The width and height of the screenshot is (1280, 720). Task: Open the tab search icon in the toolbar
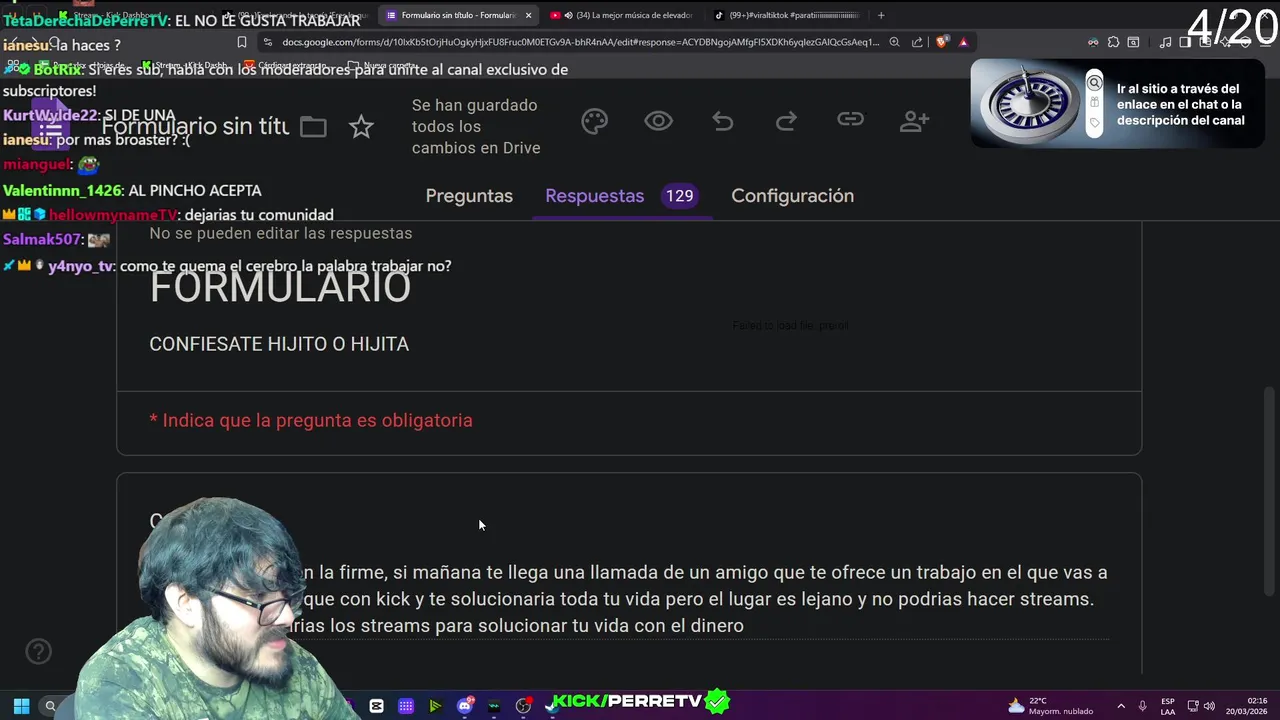click(x=1133, y=42)
